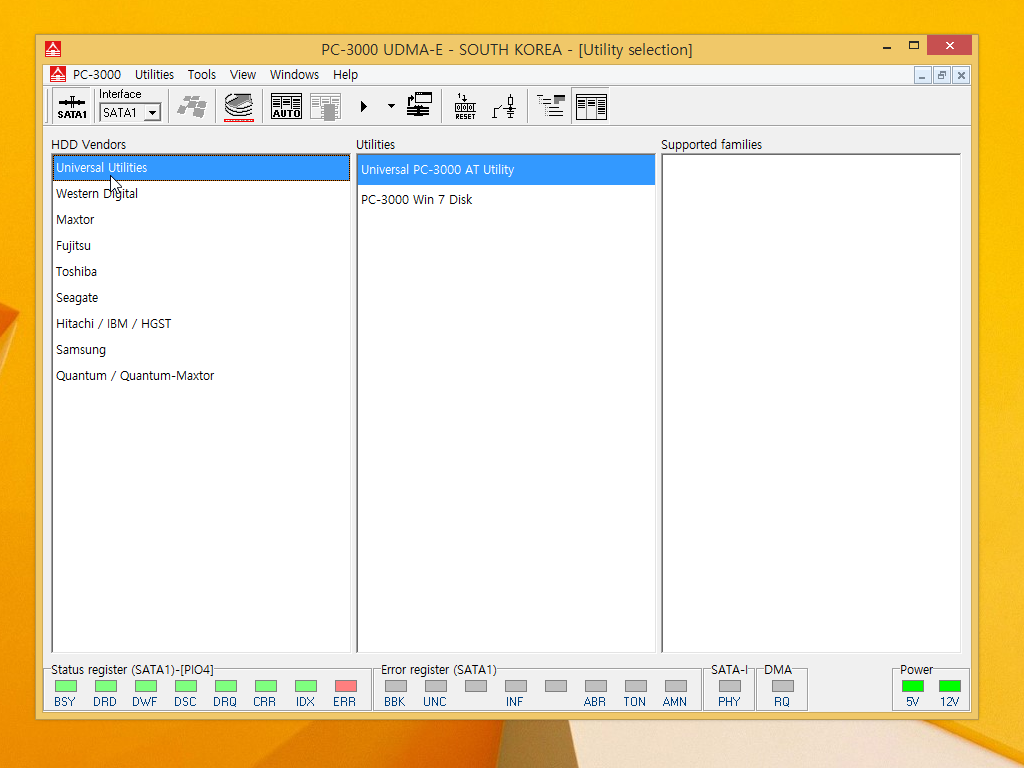The height and width of the screenshot is (768, 1024).
Task: Click the ABR error register indicator
Action: 596,686
